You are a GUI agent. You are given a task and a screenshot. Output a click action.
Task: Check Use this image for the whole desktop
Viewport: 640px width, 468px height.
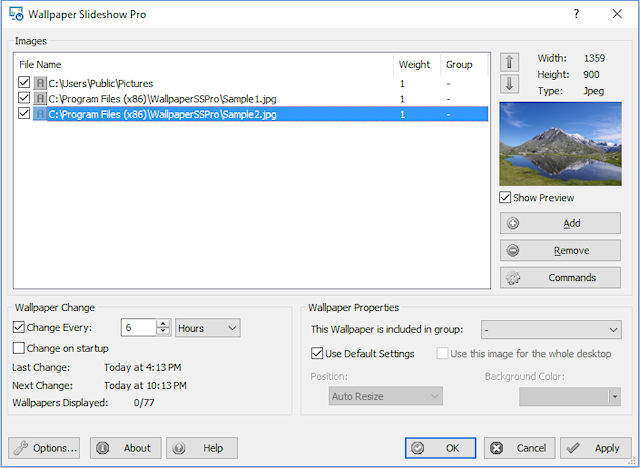(442, 353)
